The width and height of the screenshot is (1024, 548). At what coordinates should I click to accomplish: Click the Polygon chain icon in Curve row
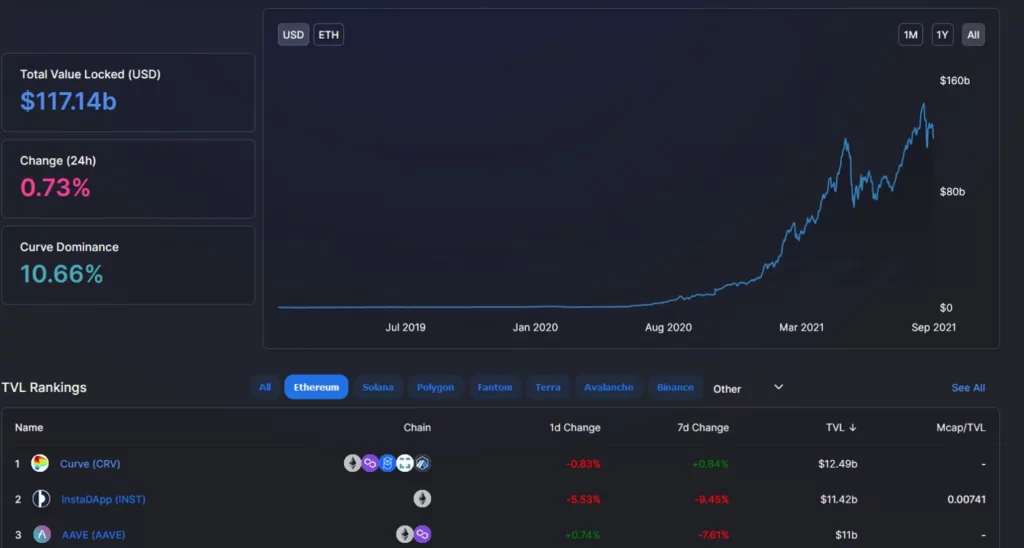(369, 464)
